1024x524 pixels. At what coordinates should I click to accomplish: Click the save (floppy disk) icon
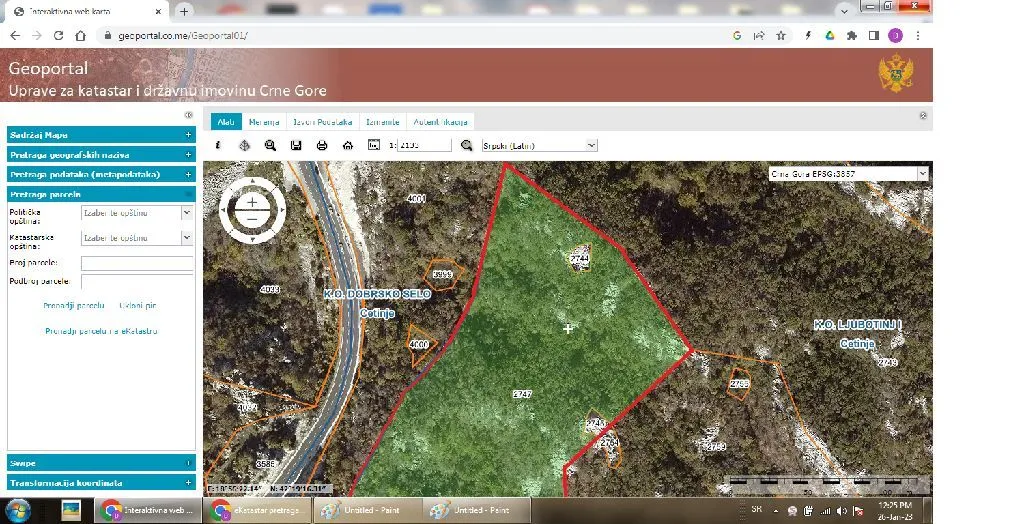pyautogui.click(x=296, y=145)
